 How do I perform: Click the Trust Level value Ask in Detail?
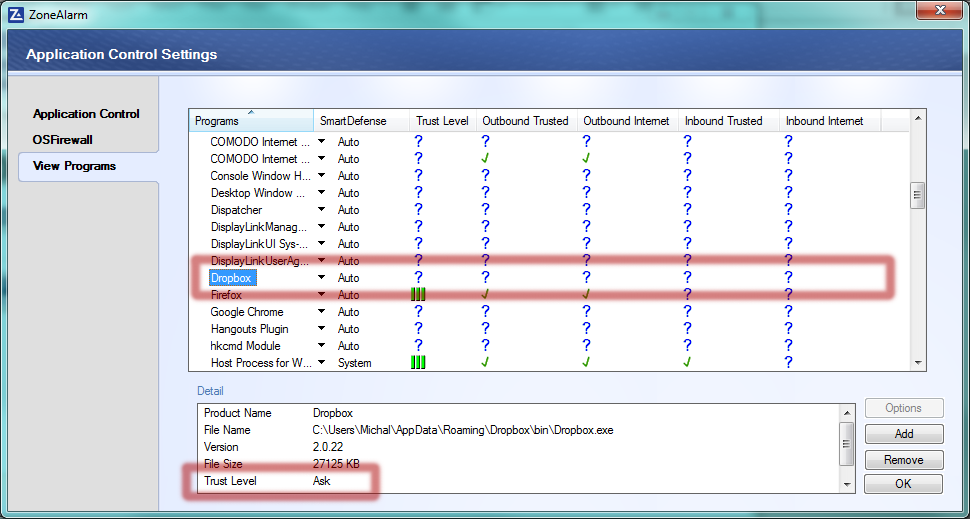click(x=322, y=481)
